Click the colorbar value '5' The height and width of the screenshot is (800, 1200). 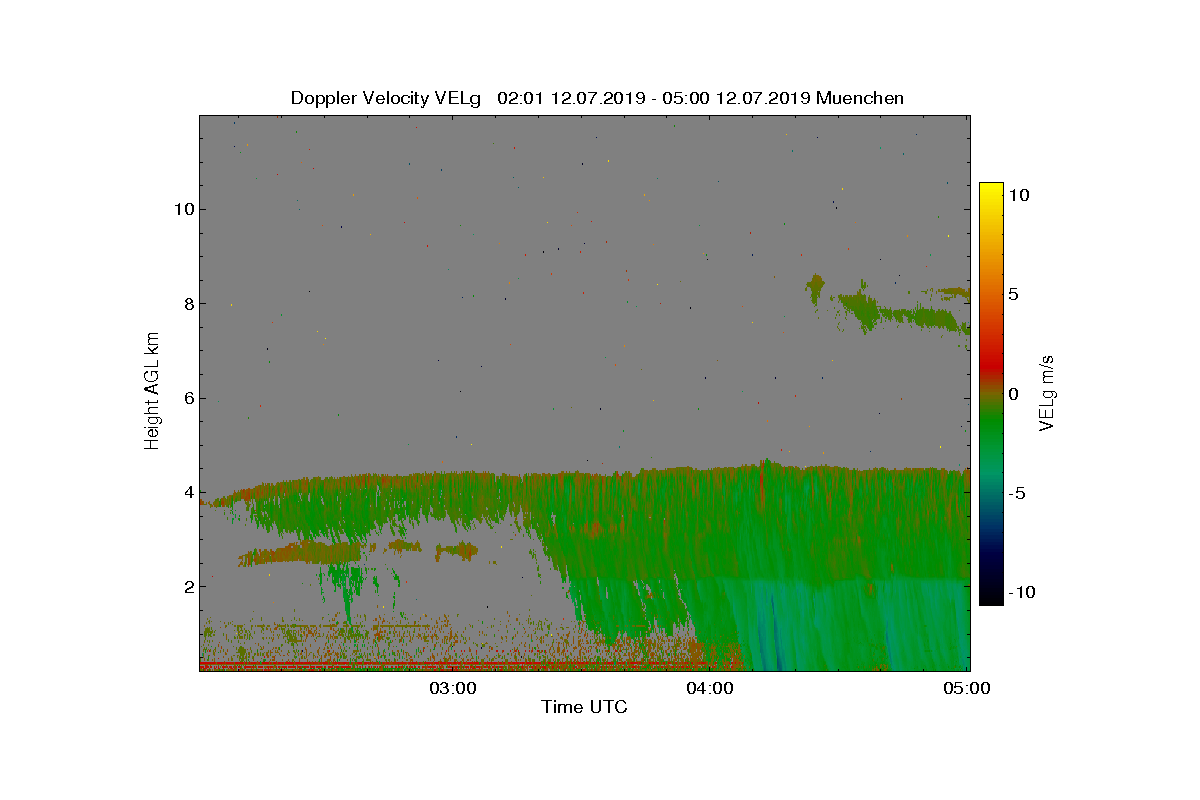[x=1012, y=295]
